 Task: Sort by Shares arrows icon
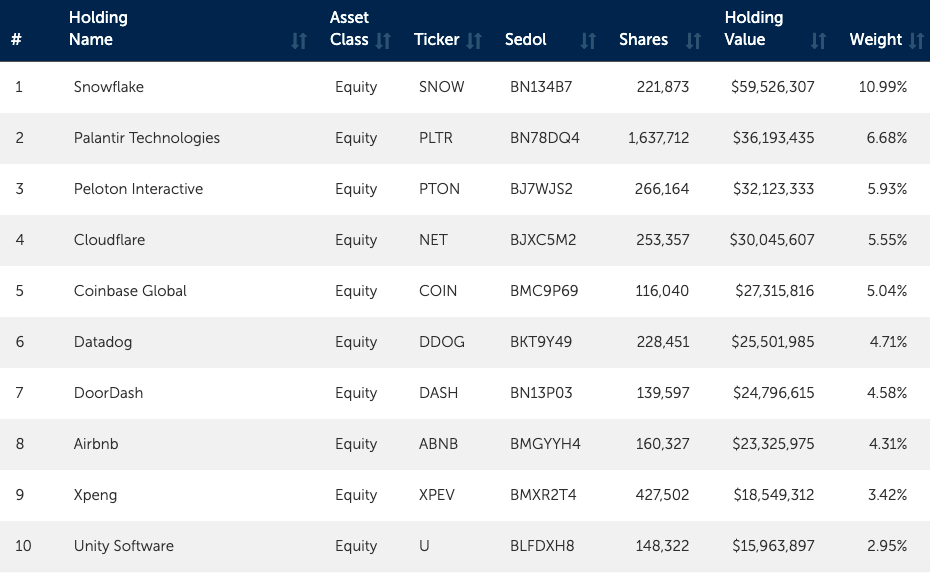click(694, 40)
